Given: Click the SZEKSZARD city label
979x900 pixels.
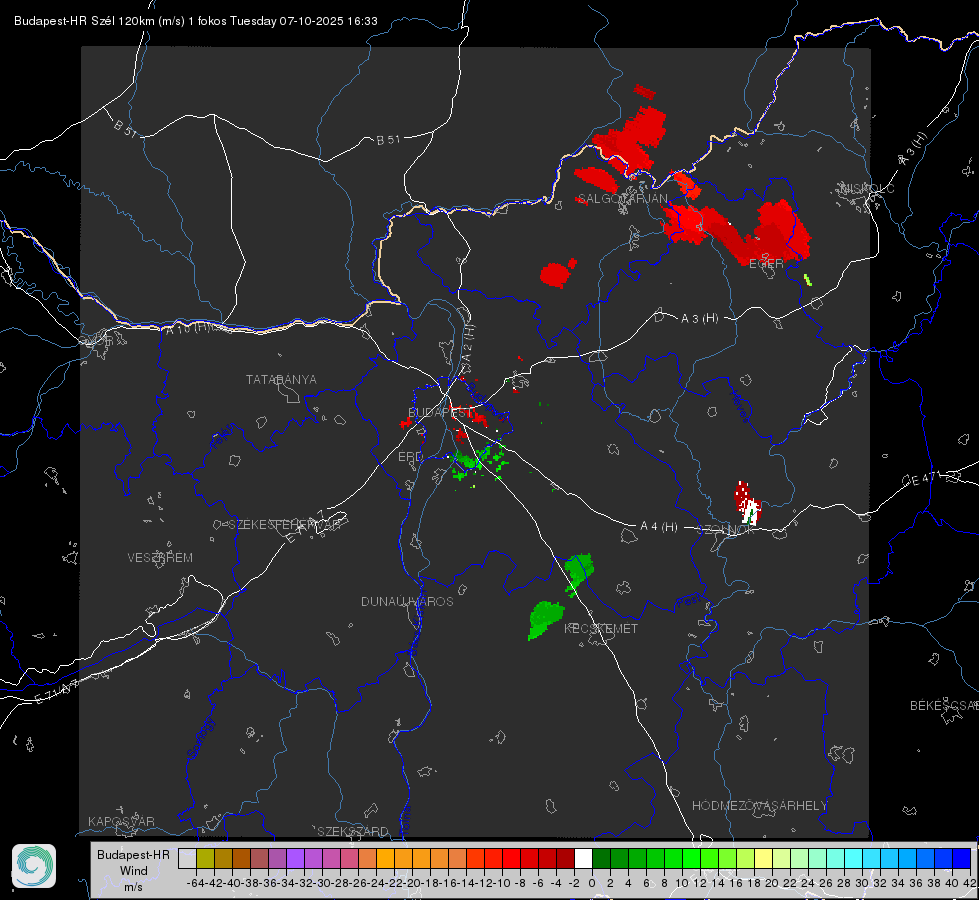Looking at the screenshot, I should point(353,831).
